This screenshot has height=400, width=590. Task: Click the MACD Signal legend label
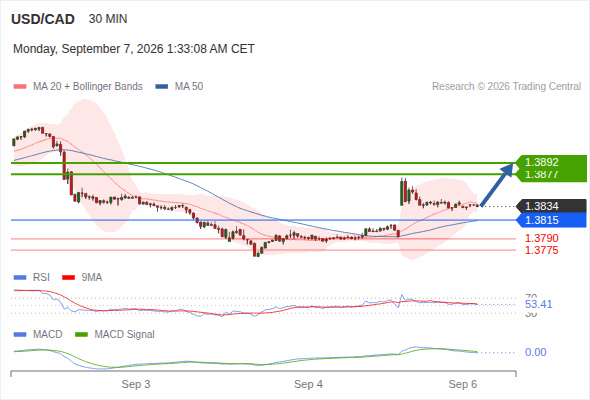125,335
